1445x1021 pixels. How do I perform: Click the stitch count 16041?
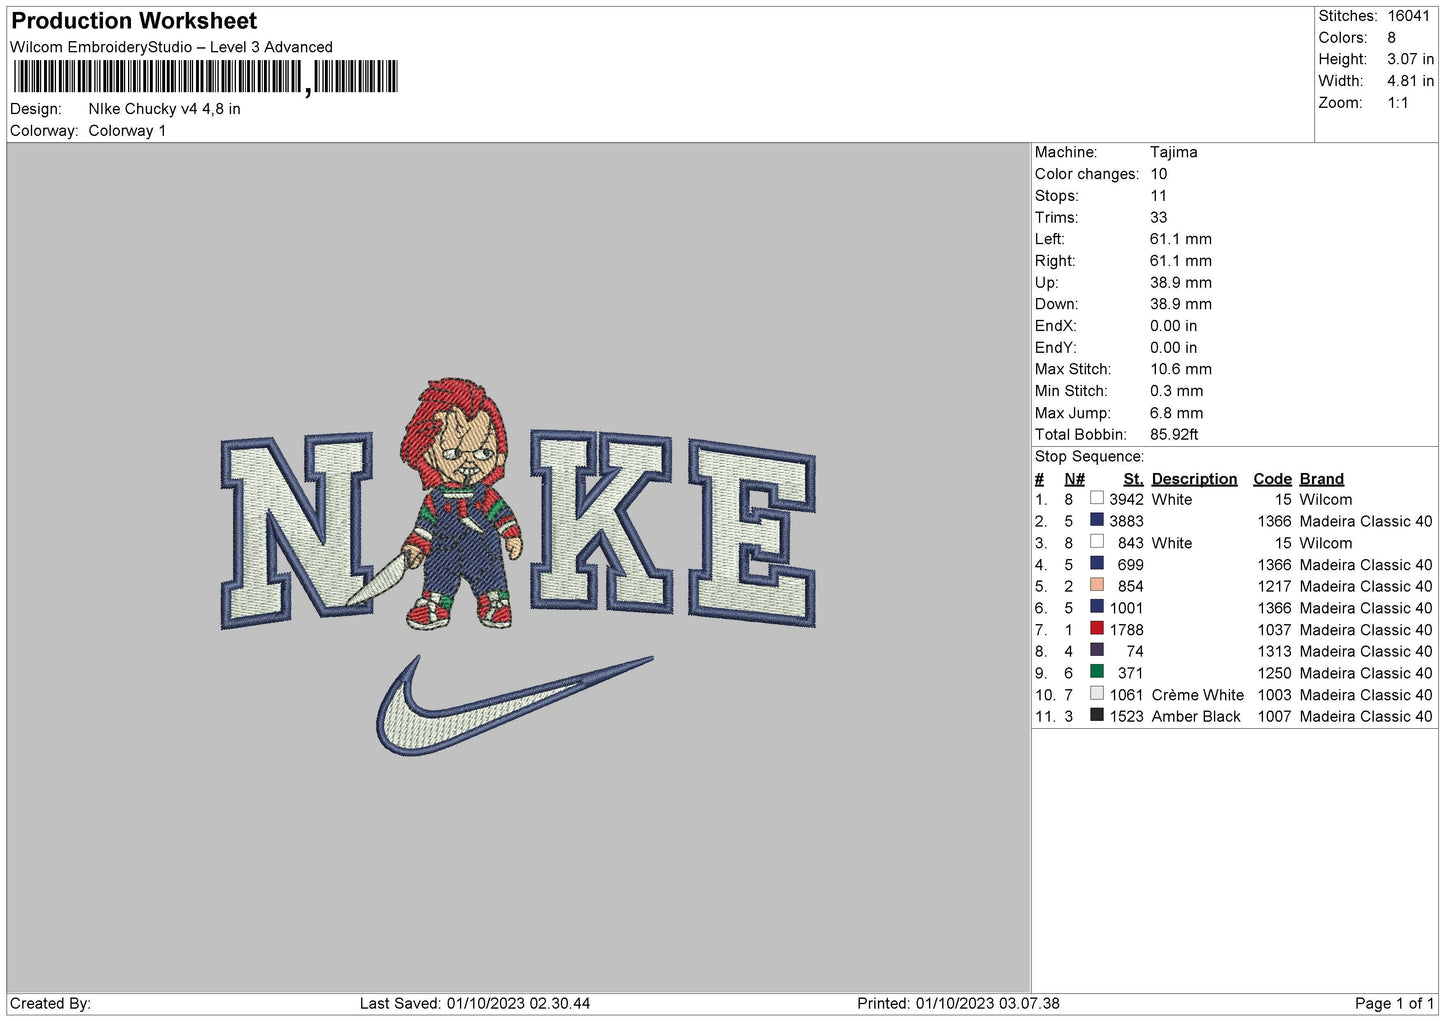(1408, 16)
